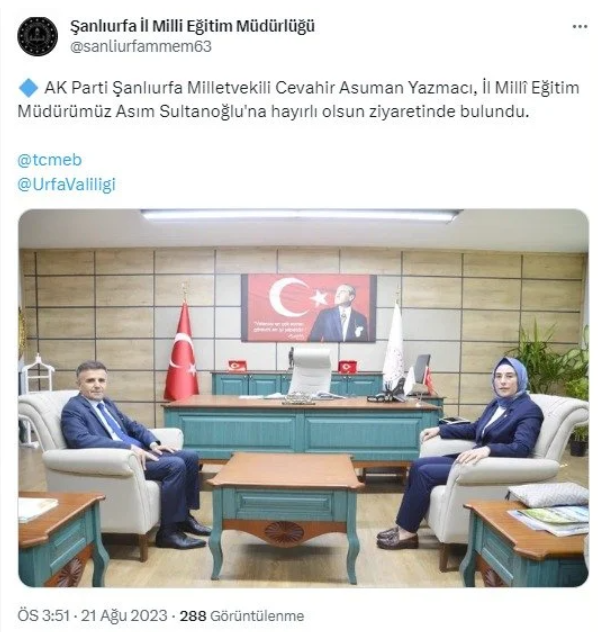Open the three-dot more options menu
598x632 pixels.
579,27
